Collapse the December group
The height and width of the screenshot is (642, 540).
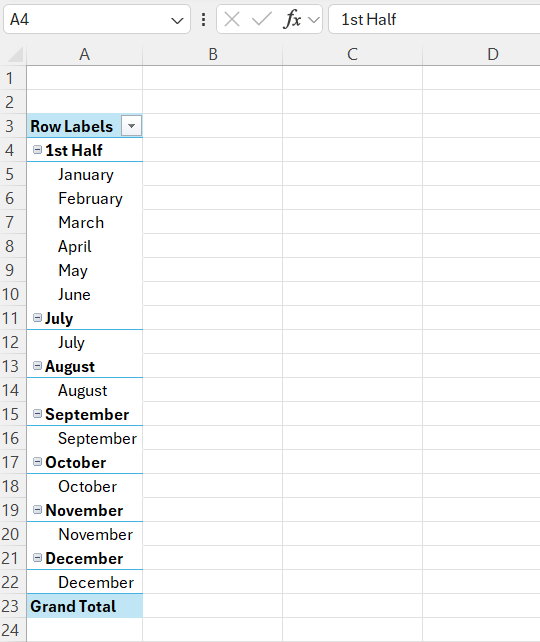point(37,558)
